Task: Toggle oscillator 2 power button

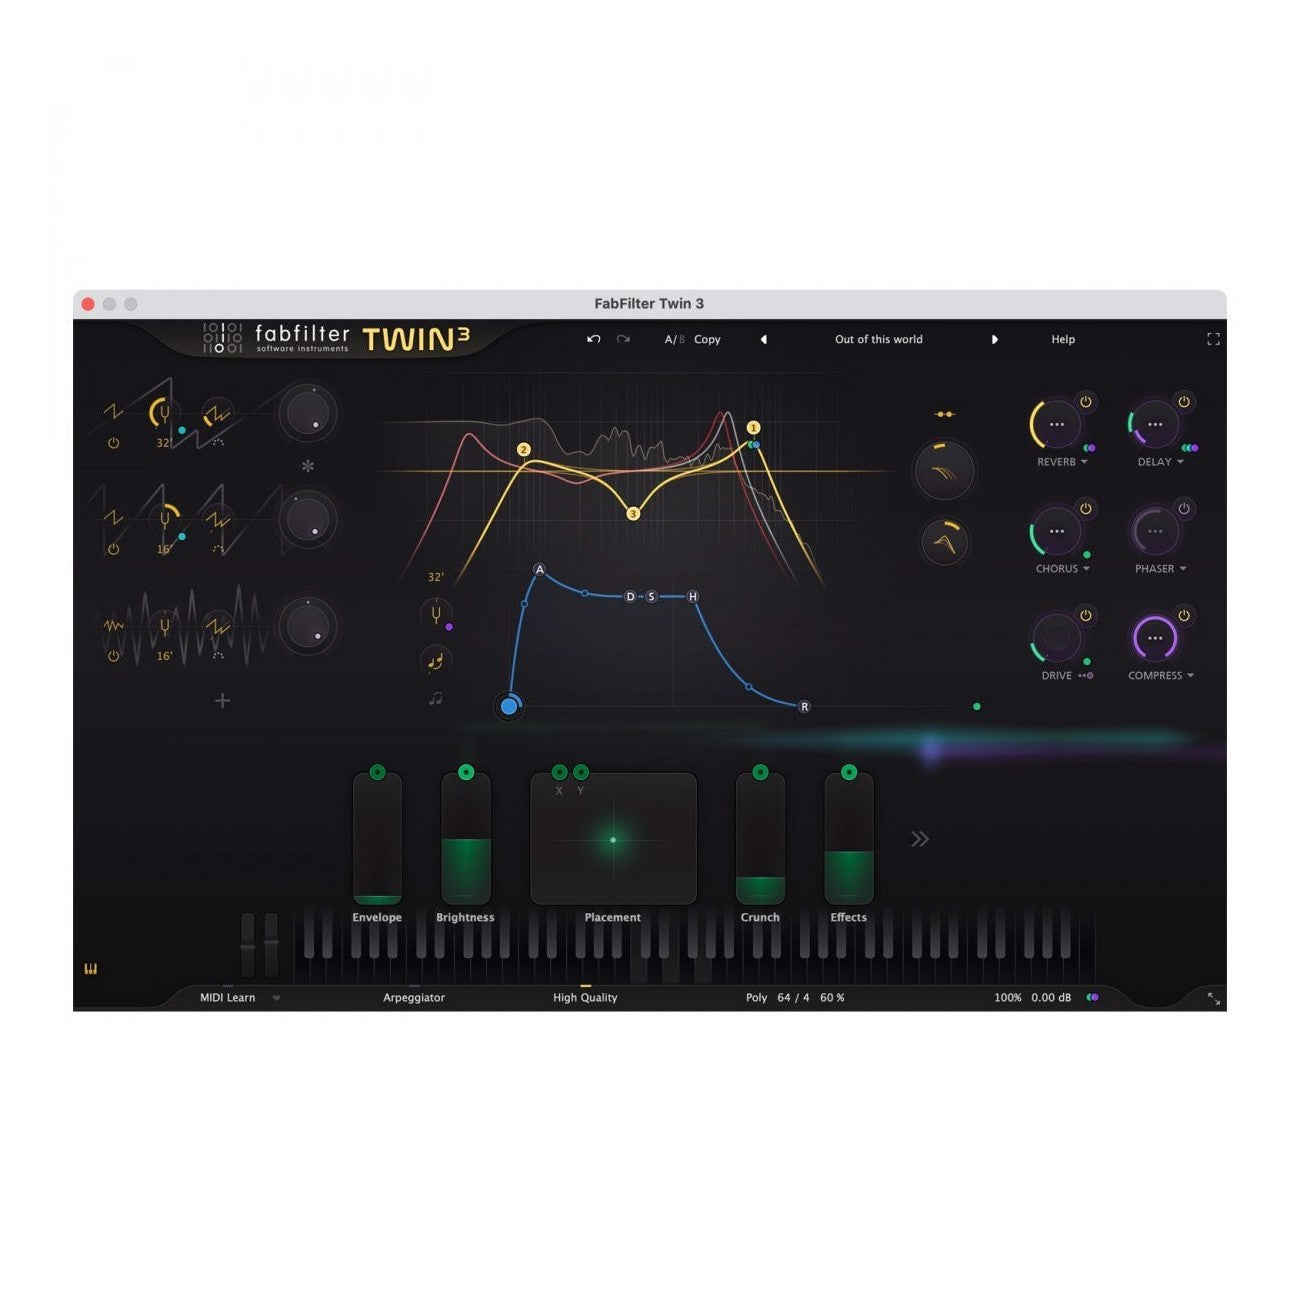Action: pyautogui.click(x=113, y=549)
